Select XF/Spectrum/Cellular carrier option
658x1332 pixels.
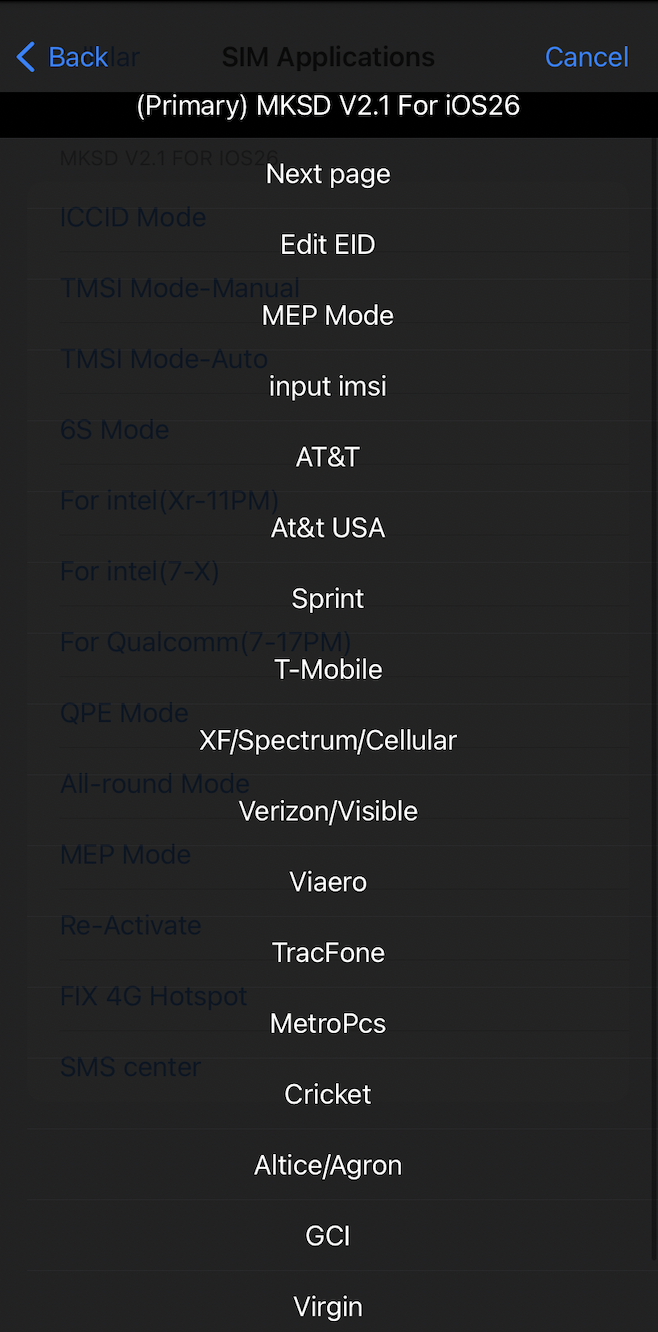point(328,741)
